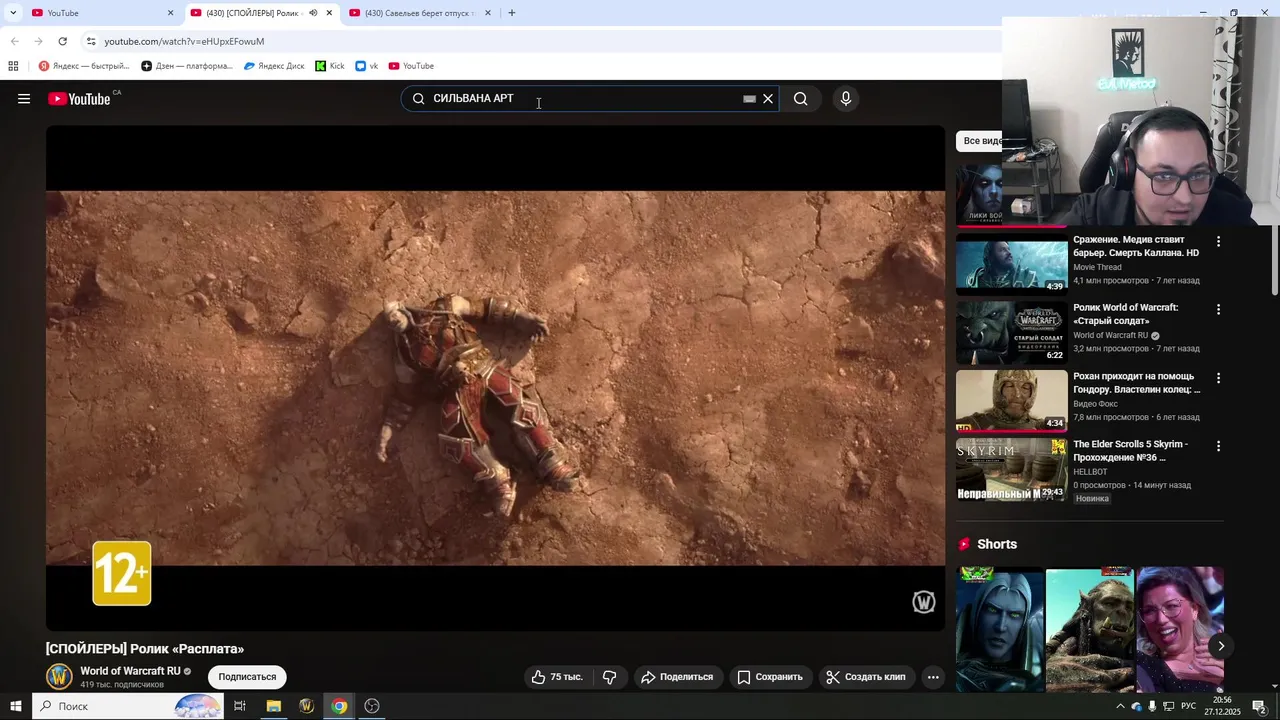Click the taskbar Поиск search box

[128, 706]
